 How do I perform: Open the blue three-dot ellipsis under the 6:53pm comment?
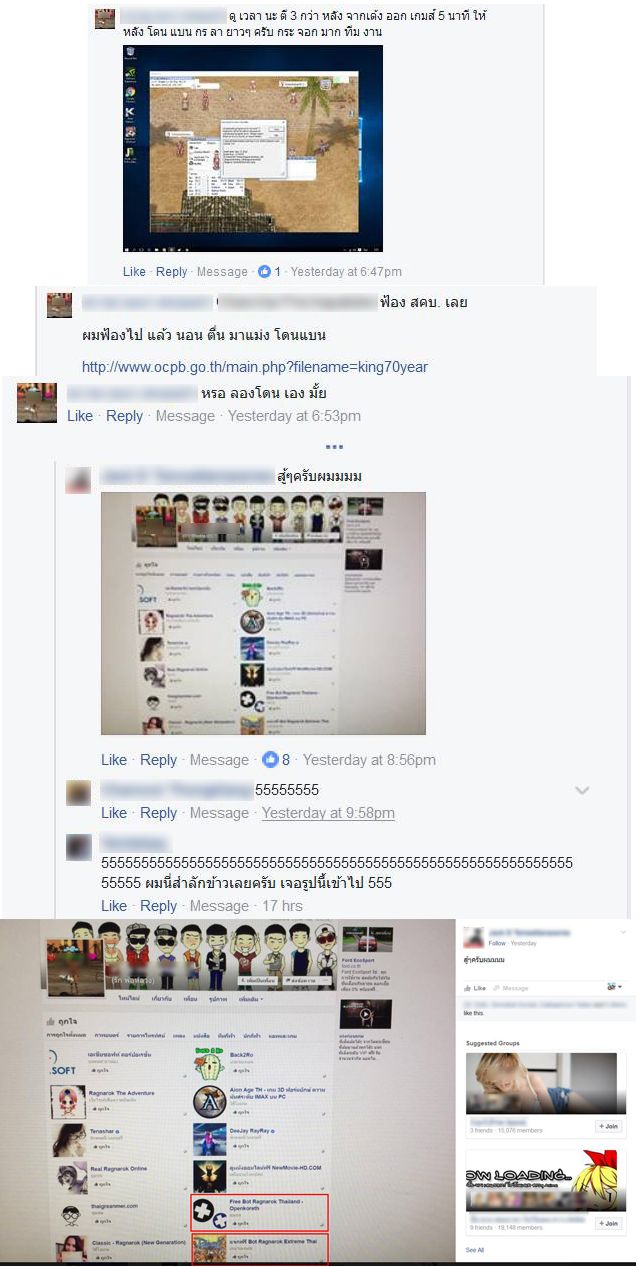coord(334,446)
